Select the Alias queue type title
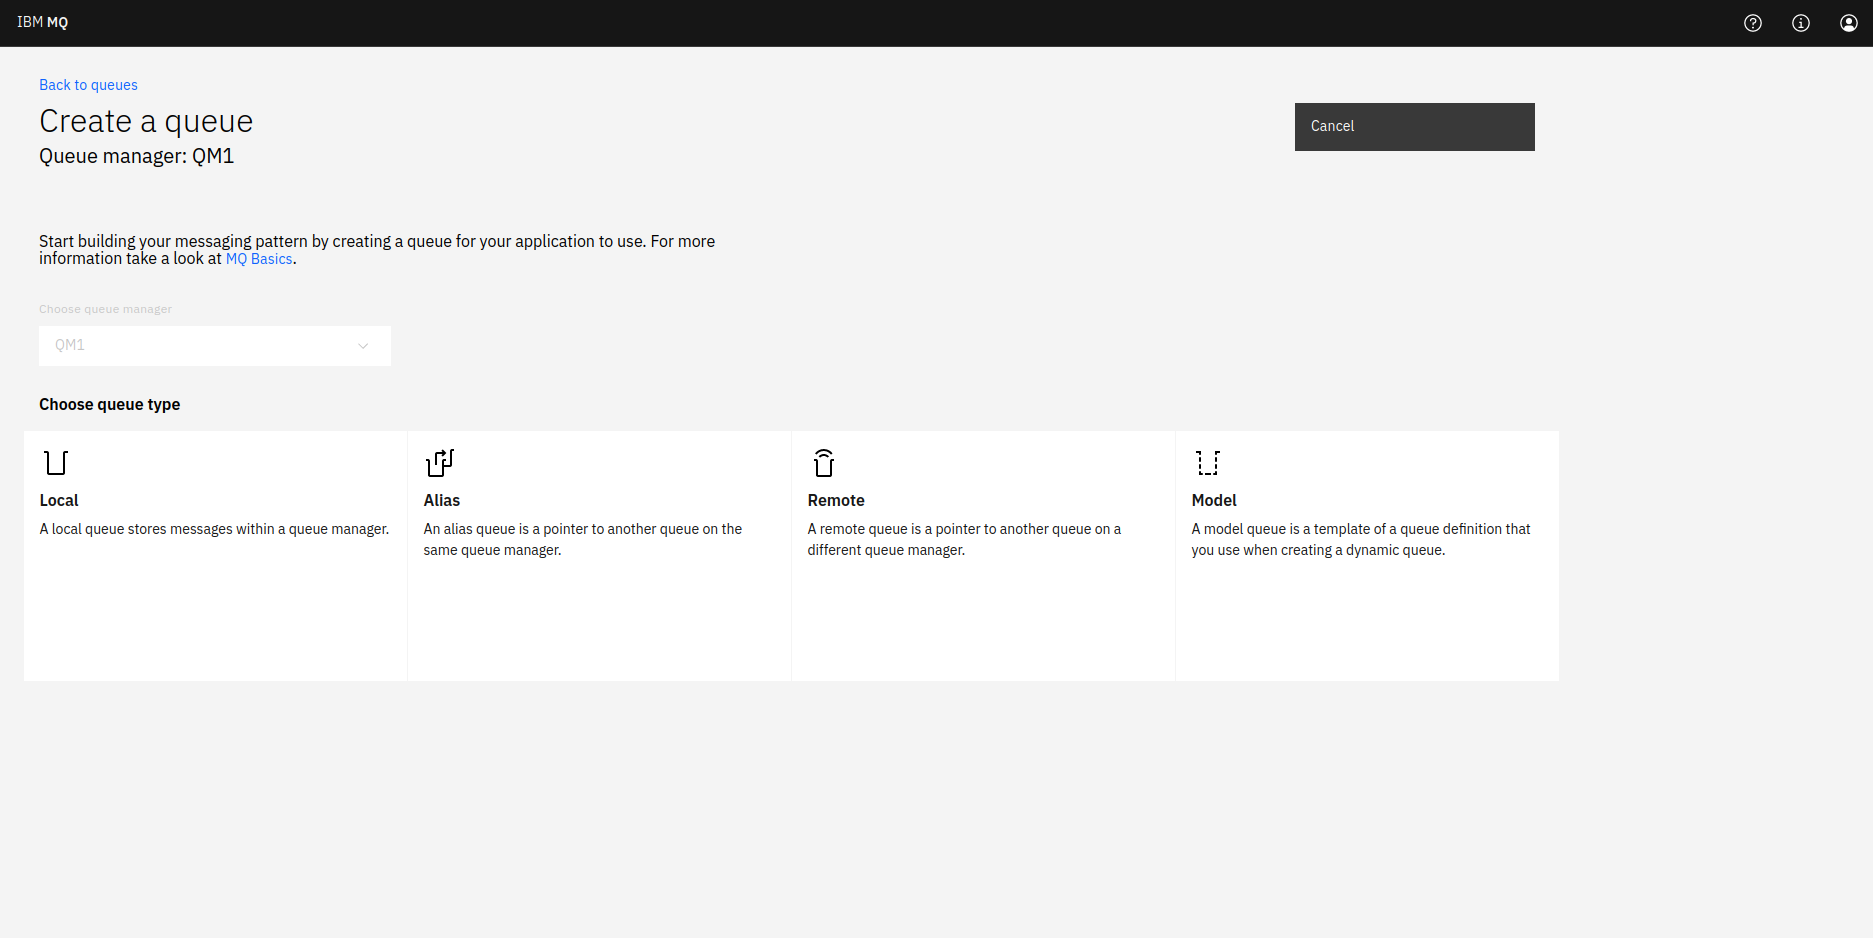Viewport: 1873px width, 938px height. click(x=442, y=500)
